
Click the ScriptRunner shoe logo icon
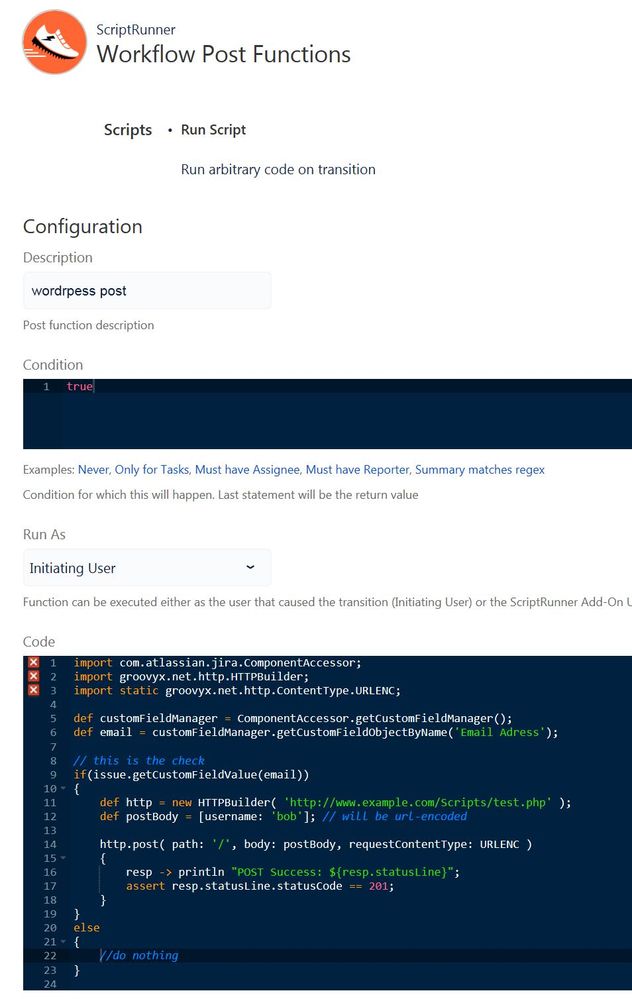(54, 41)
